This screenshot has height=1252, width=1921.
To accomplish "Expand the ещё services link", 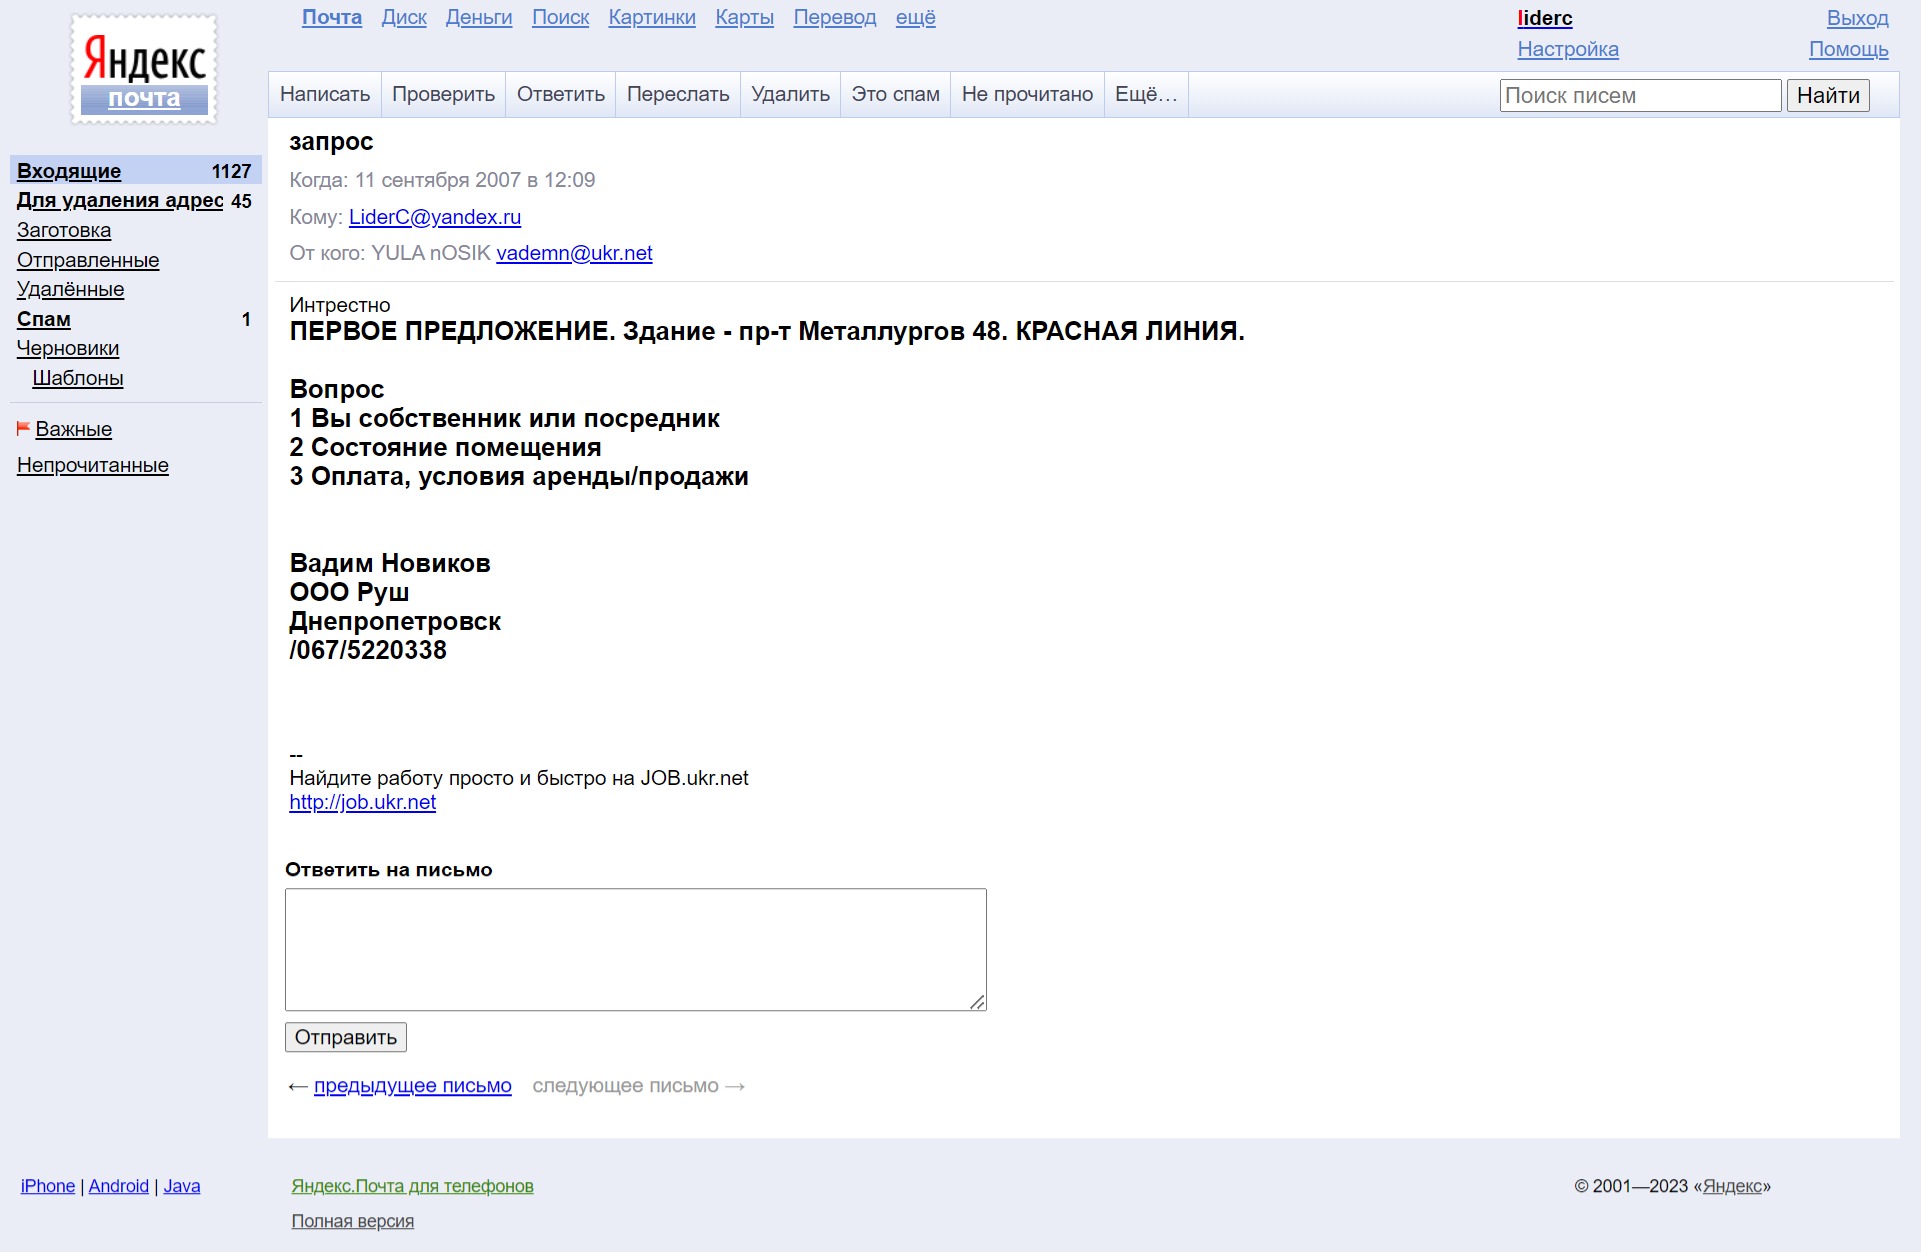I will coord(916,17).
